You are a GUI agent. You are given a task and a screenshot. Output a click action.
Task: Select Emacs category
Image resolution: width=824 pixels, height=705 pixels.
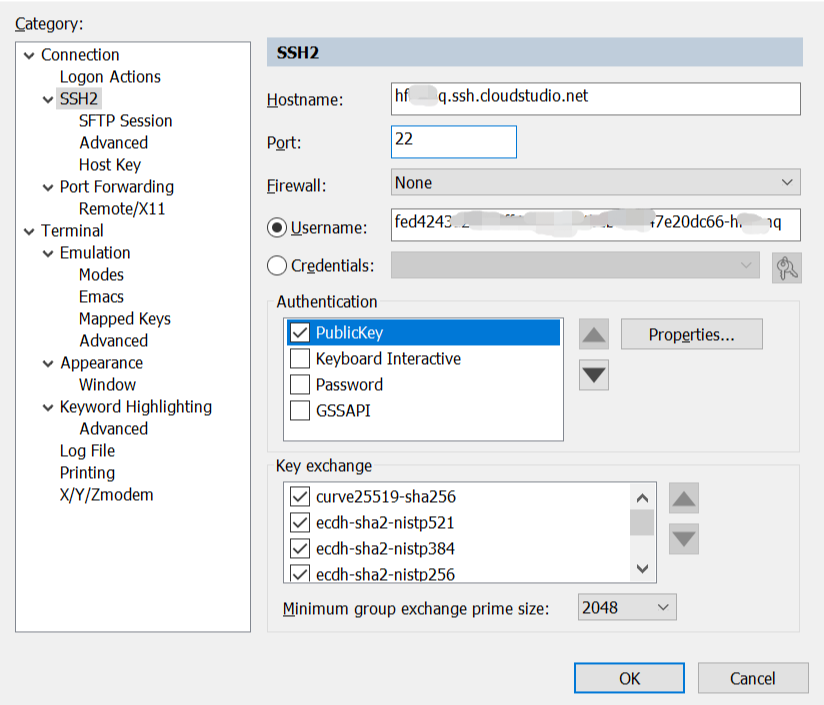coord(101,297)
